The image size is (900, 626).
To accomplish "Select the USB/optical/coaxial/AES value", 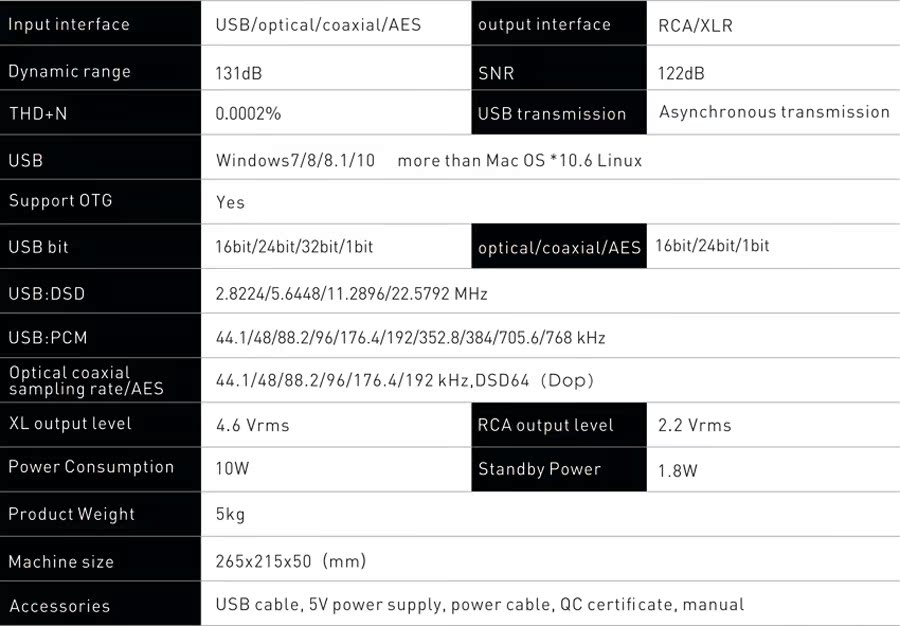I will [x=318, y=25].
